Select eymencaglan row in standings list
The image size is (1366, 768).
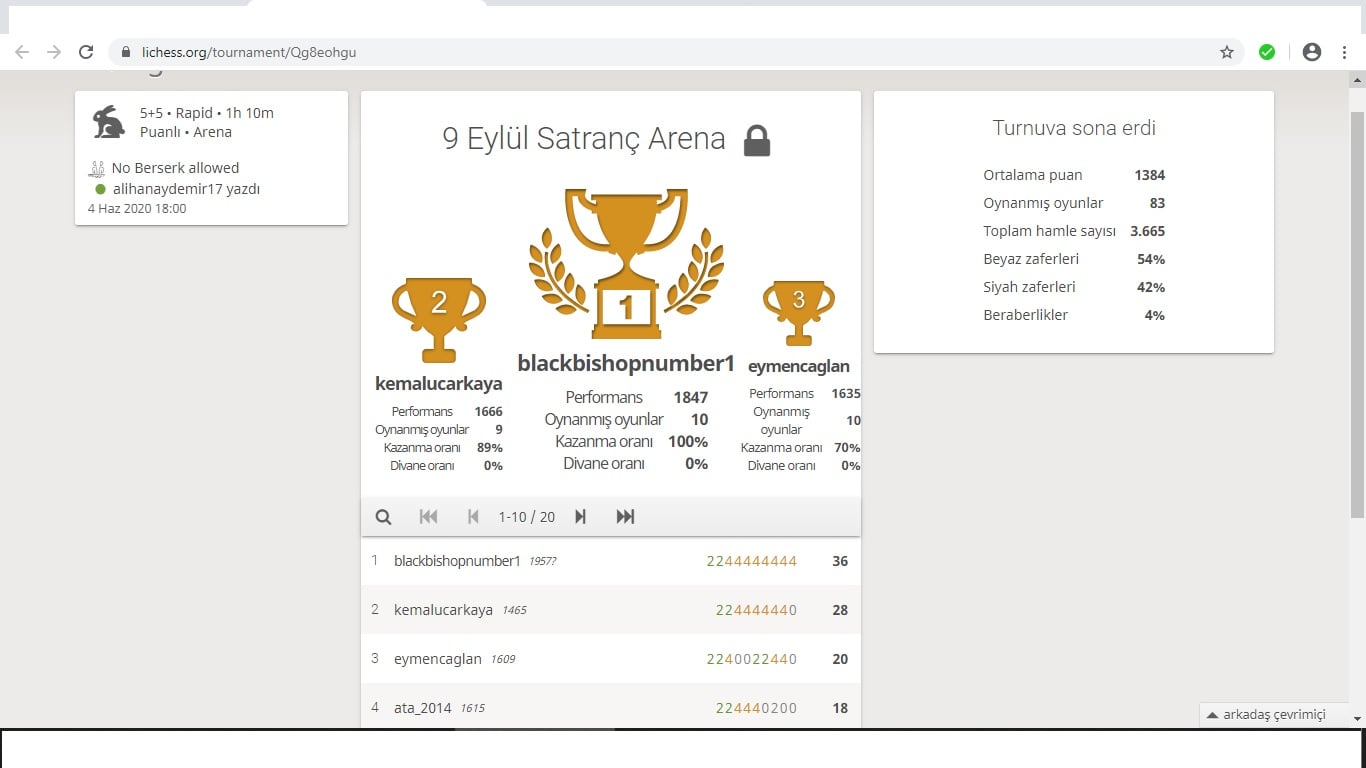coord(611,659)
